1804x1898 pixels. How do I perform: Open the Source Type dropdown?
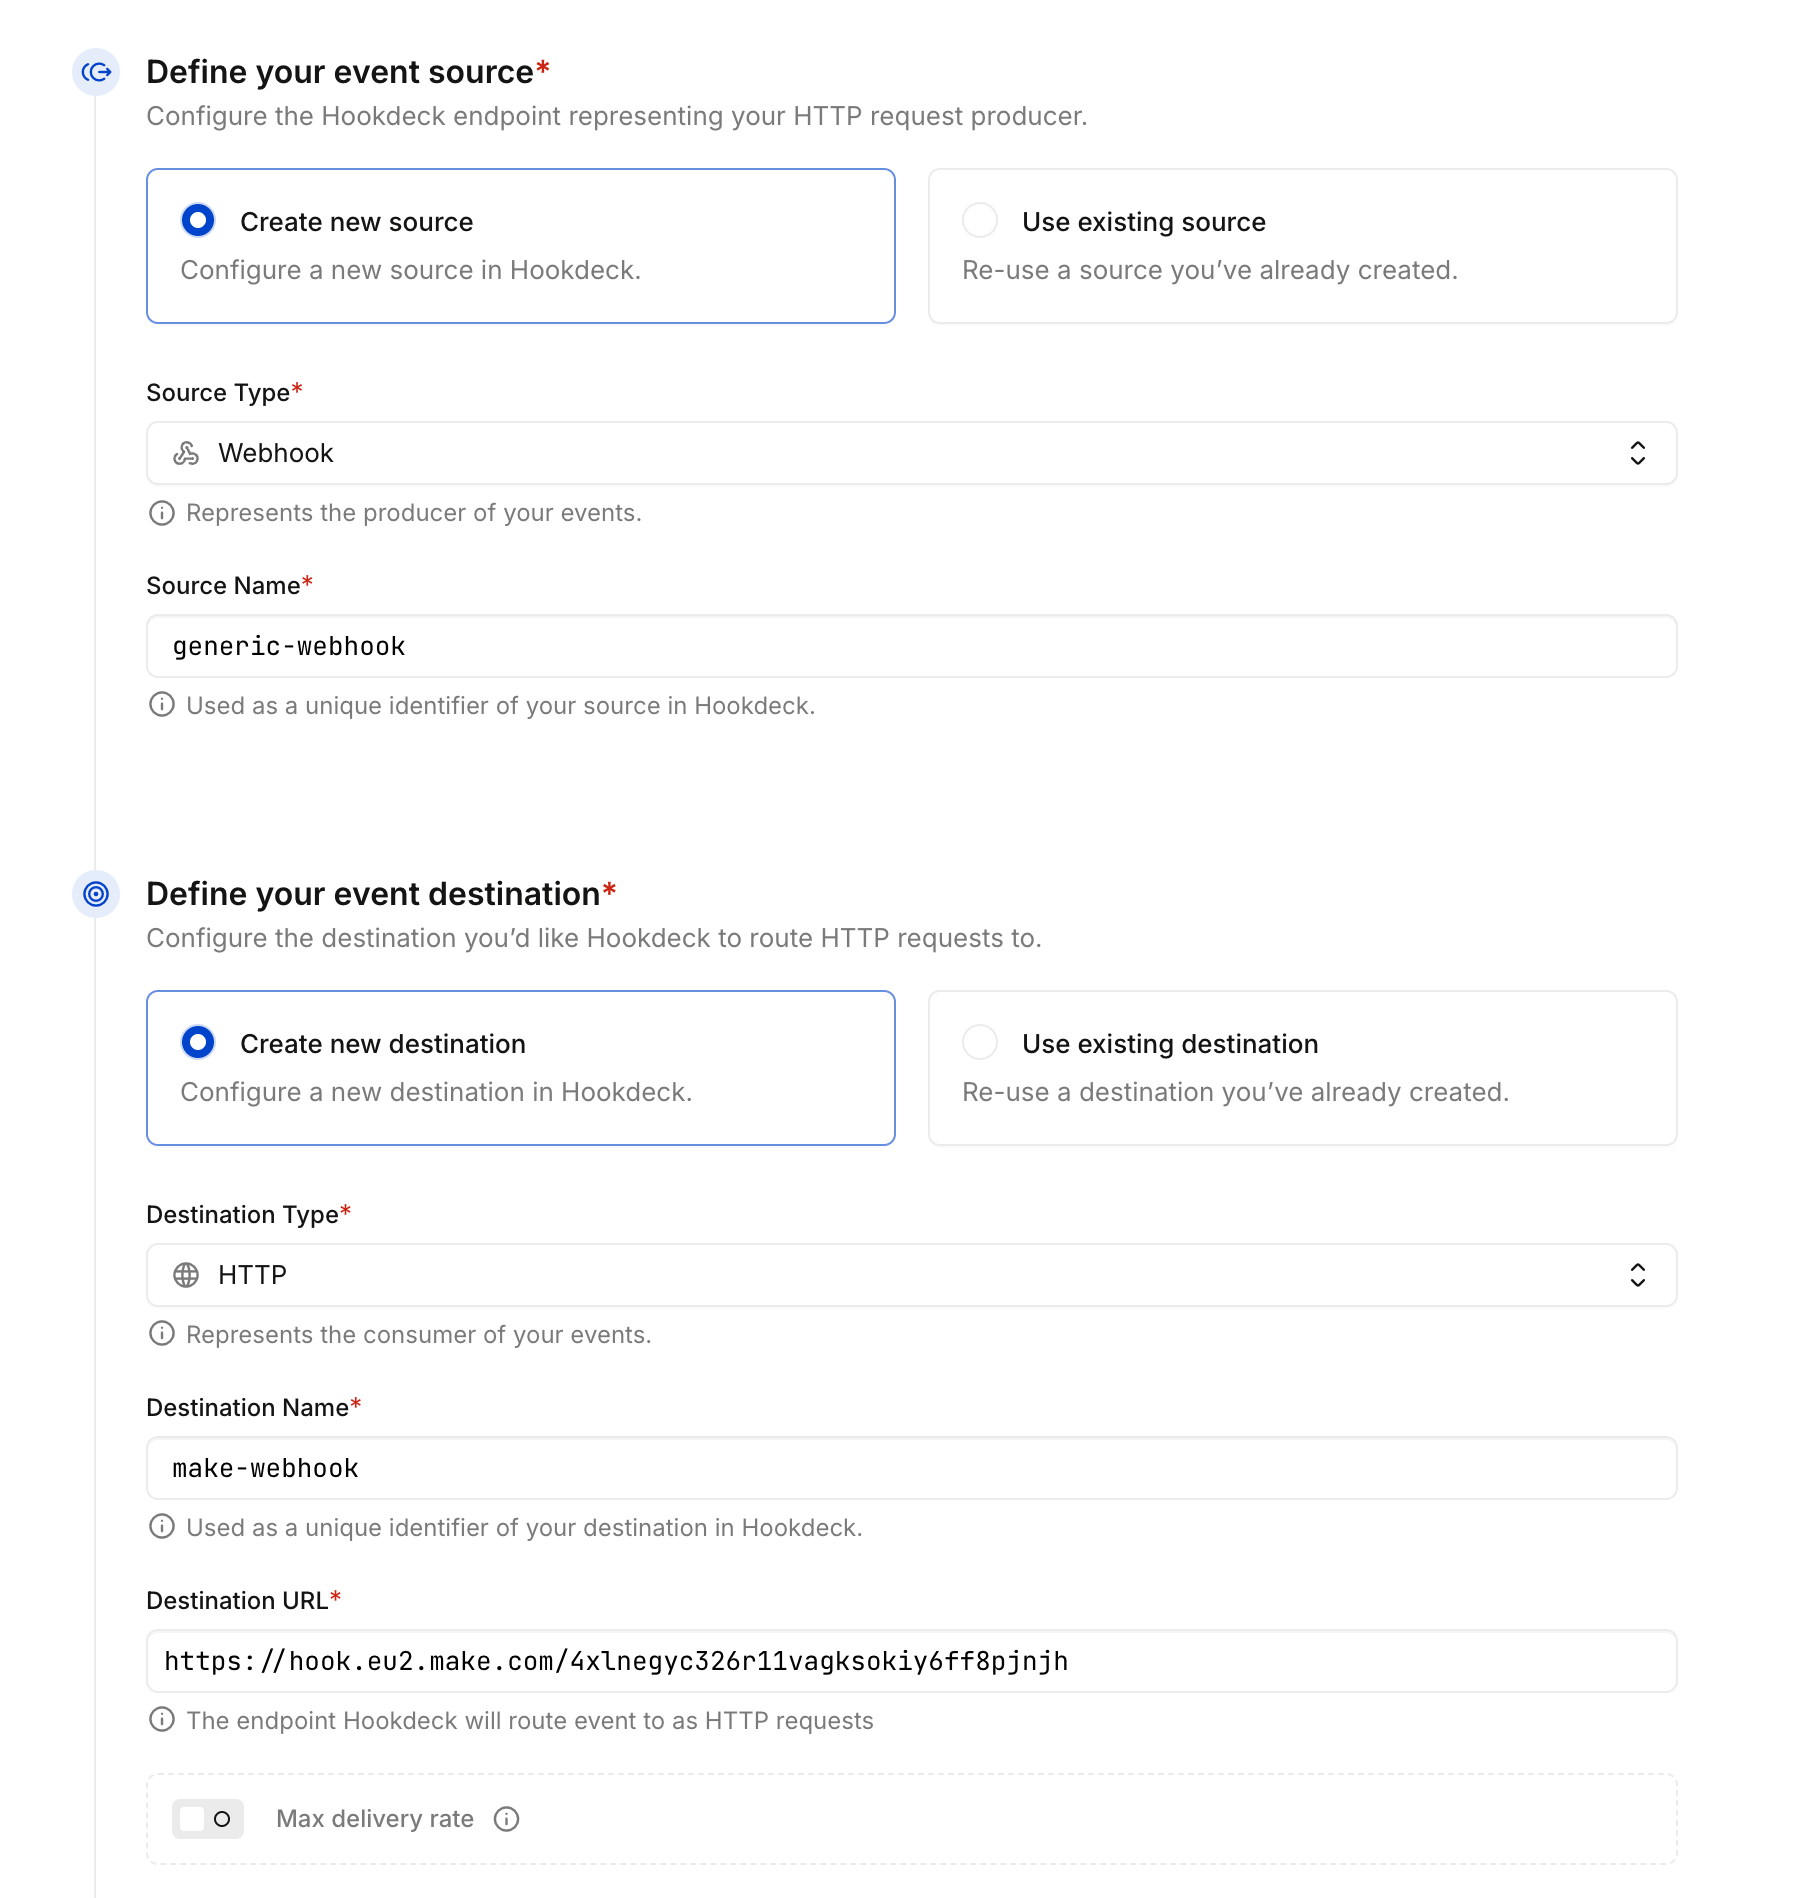910,453
